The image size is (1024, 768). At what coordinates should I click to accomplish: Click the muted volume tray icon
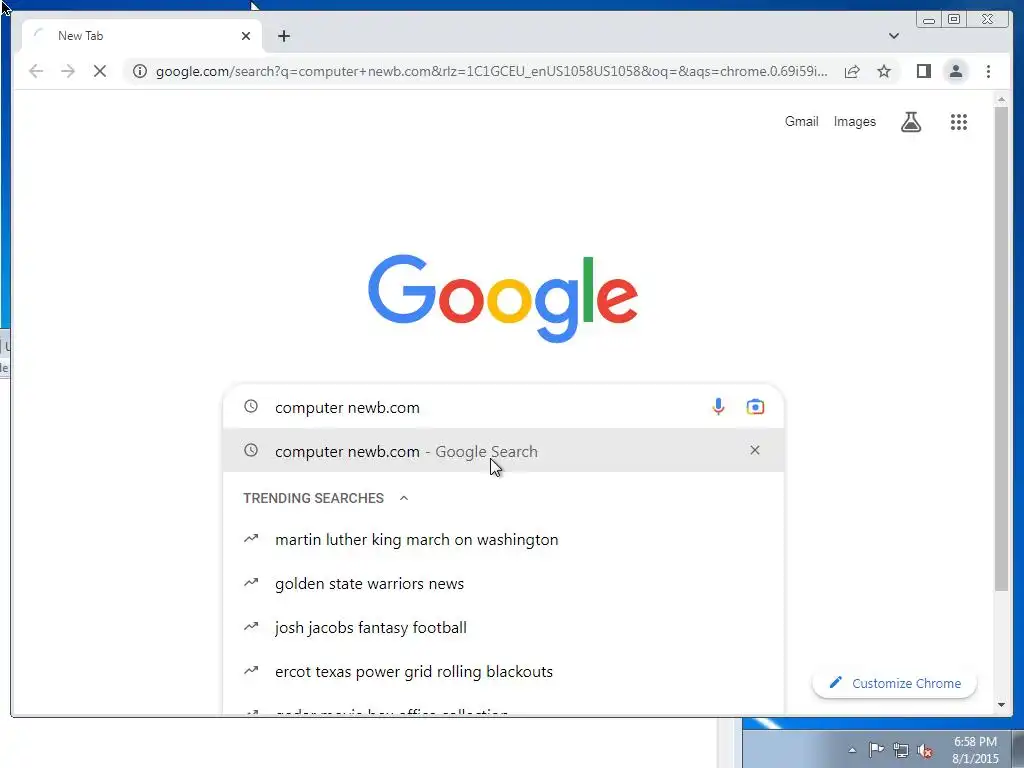(x=925, y=751)
